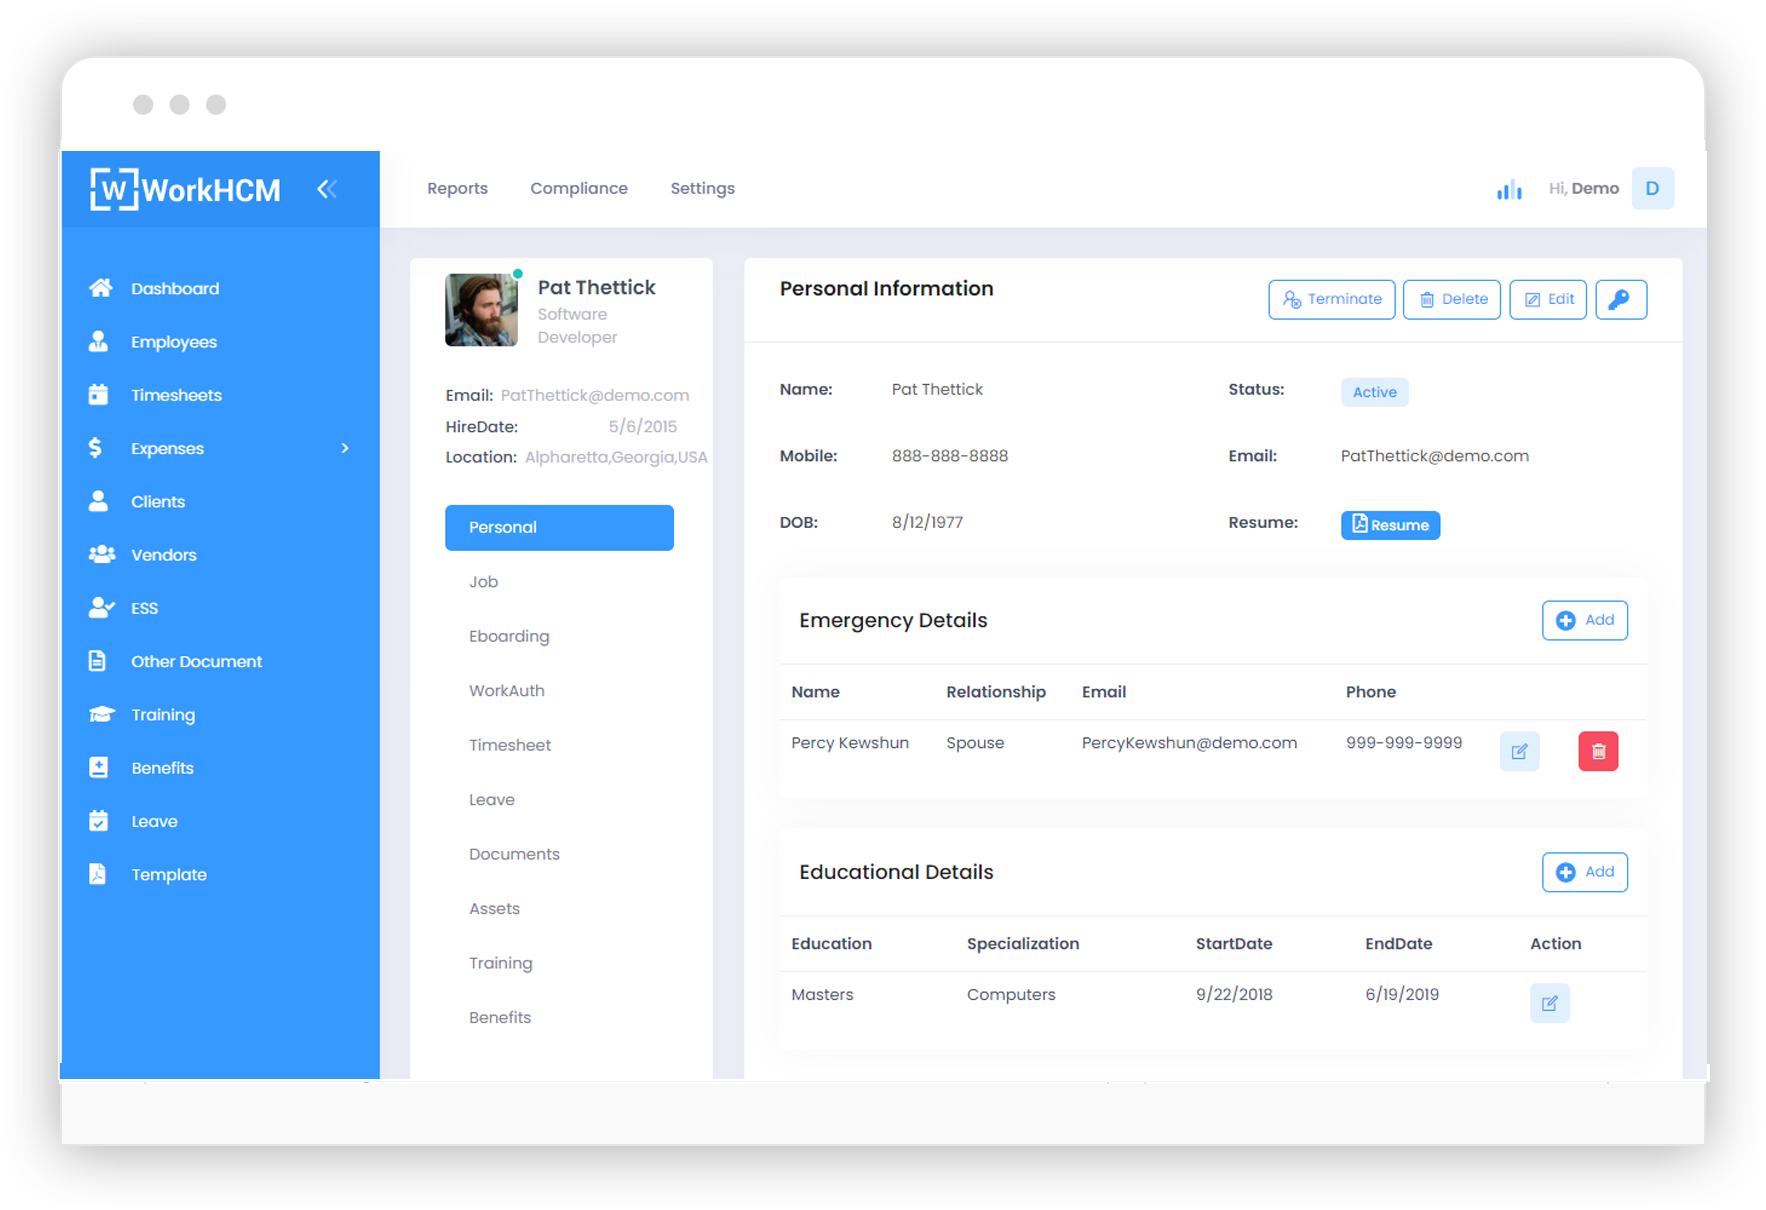Click the Dashboard label in sidebar
The width and height of the screenshot is (1766, 1210).
[x=175, y=288]
